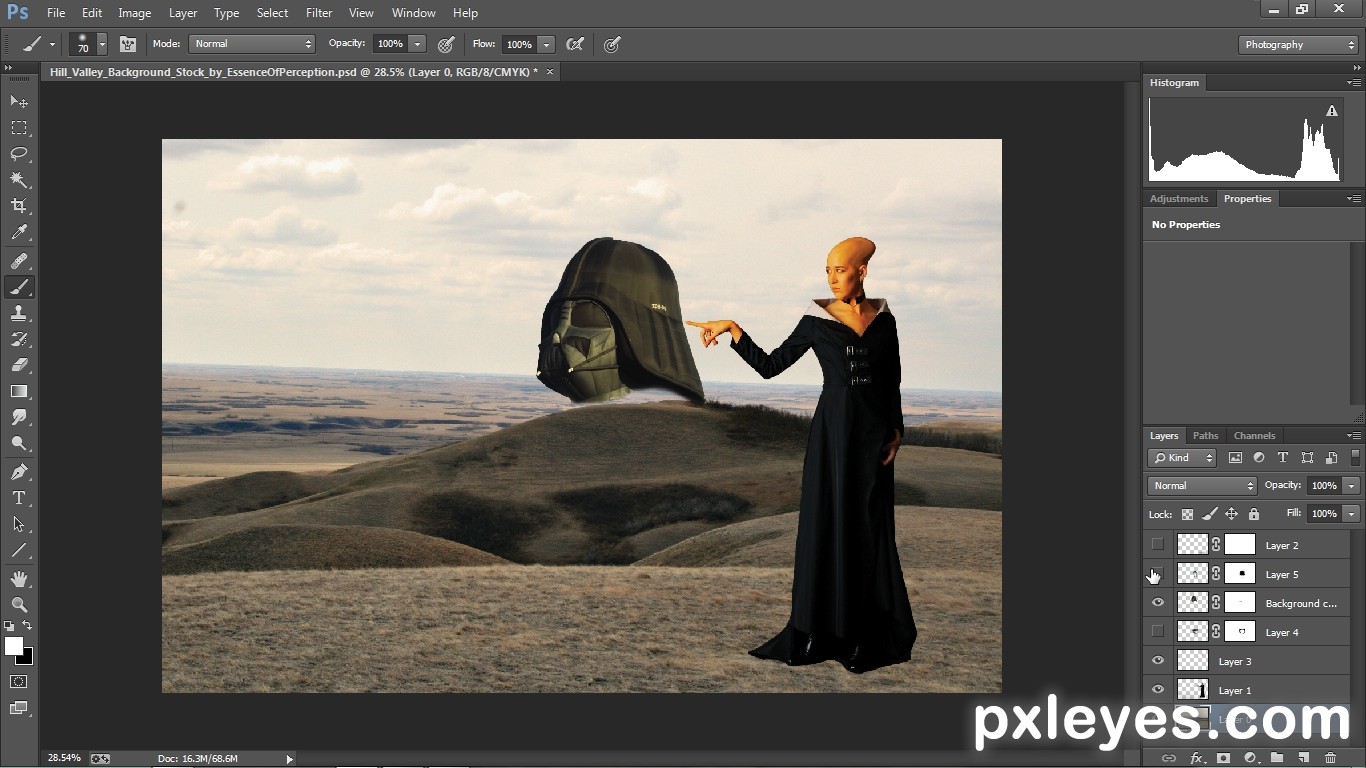Open the Select menu
Viewport: 1366px width, 768px height.
[272, 13]
